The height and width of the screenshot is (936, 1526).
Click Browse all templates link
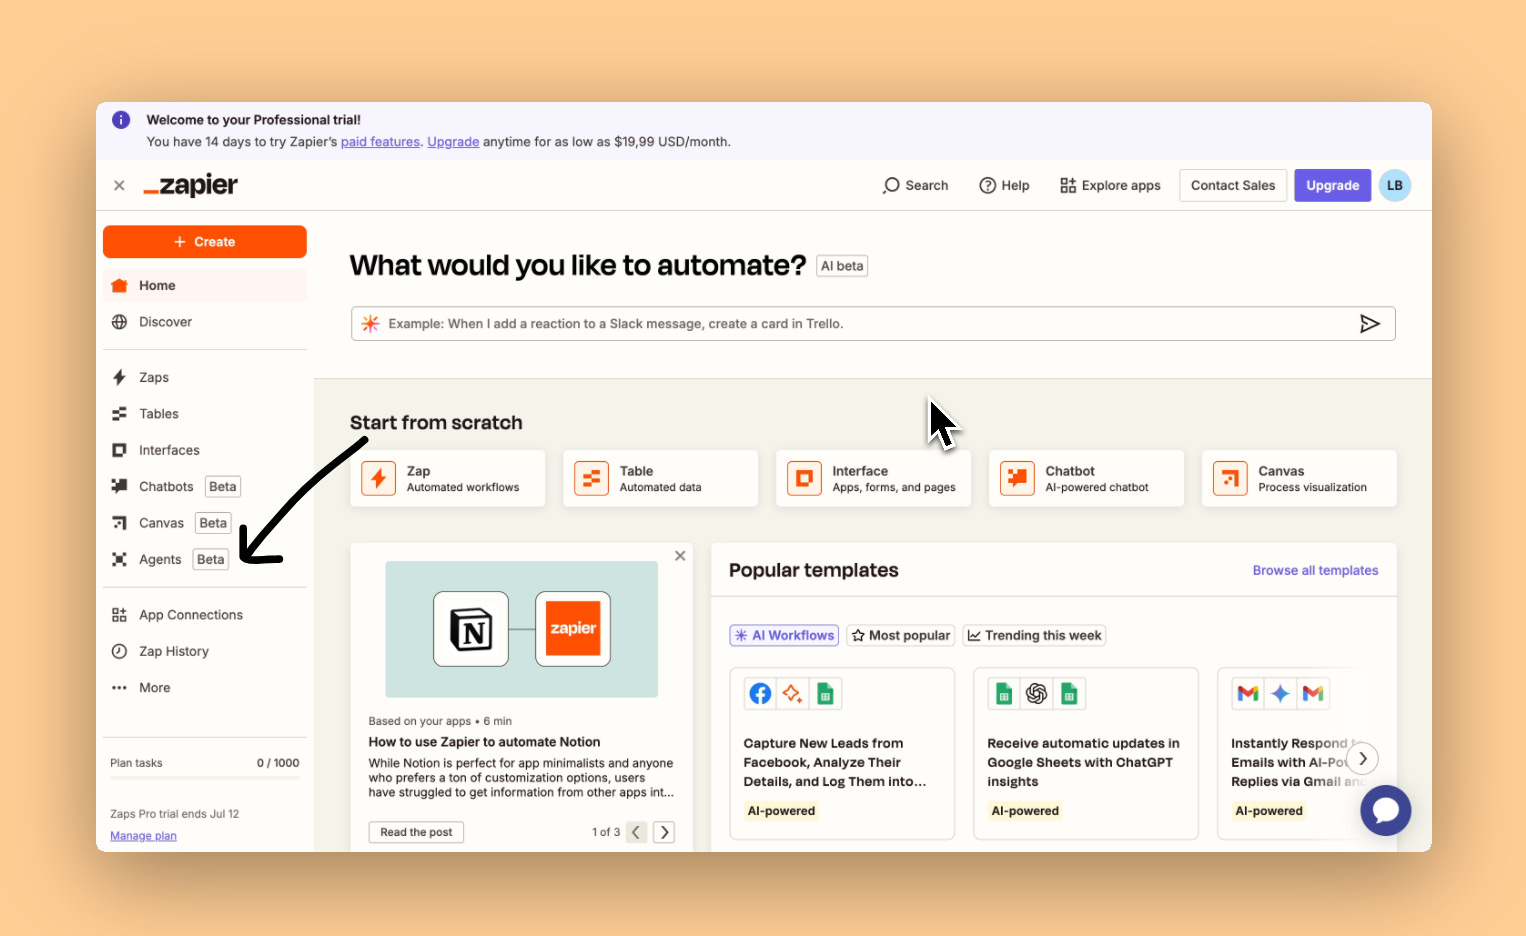point(1315,570)
